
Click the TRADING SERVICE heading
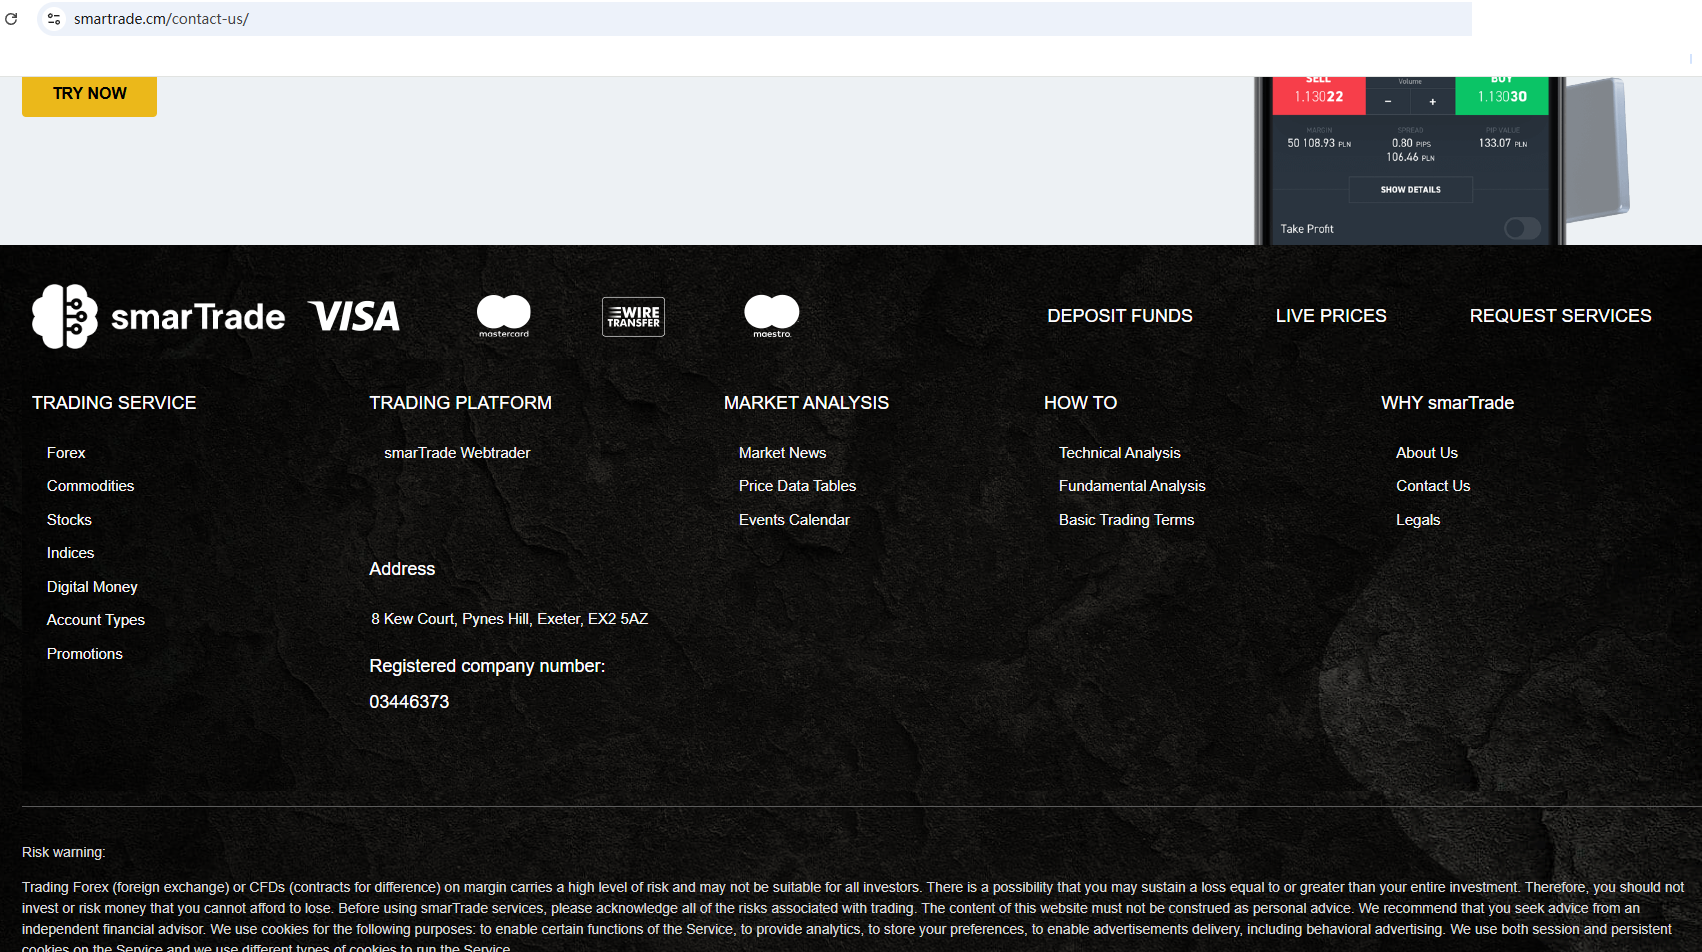tap(114, 403)
